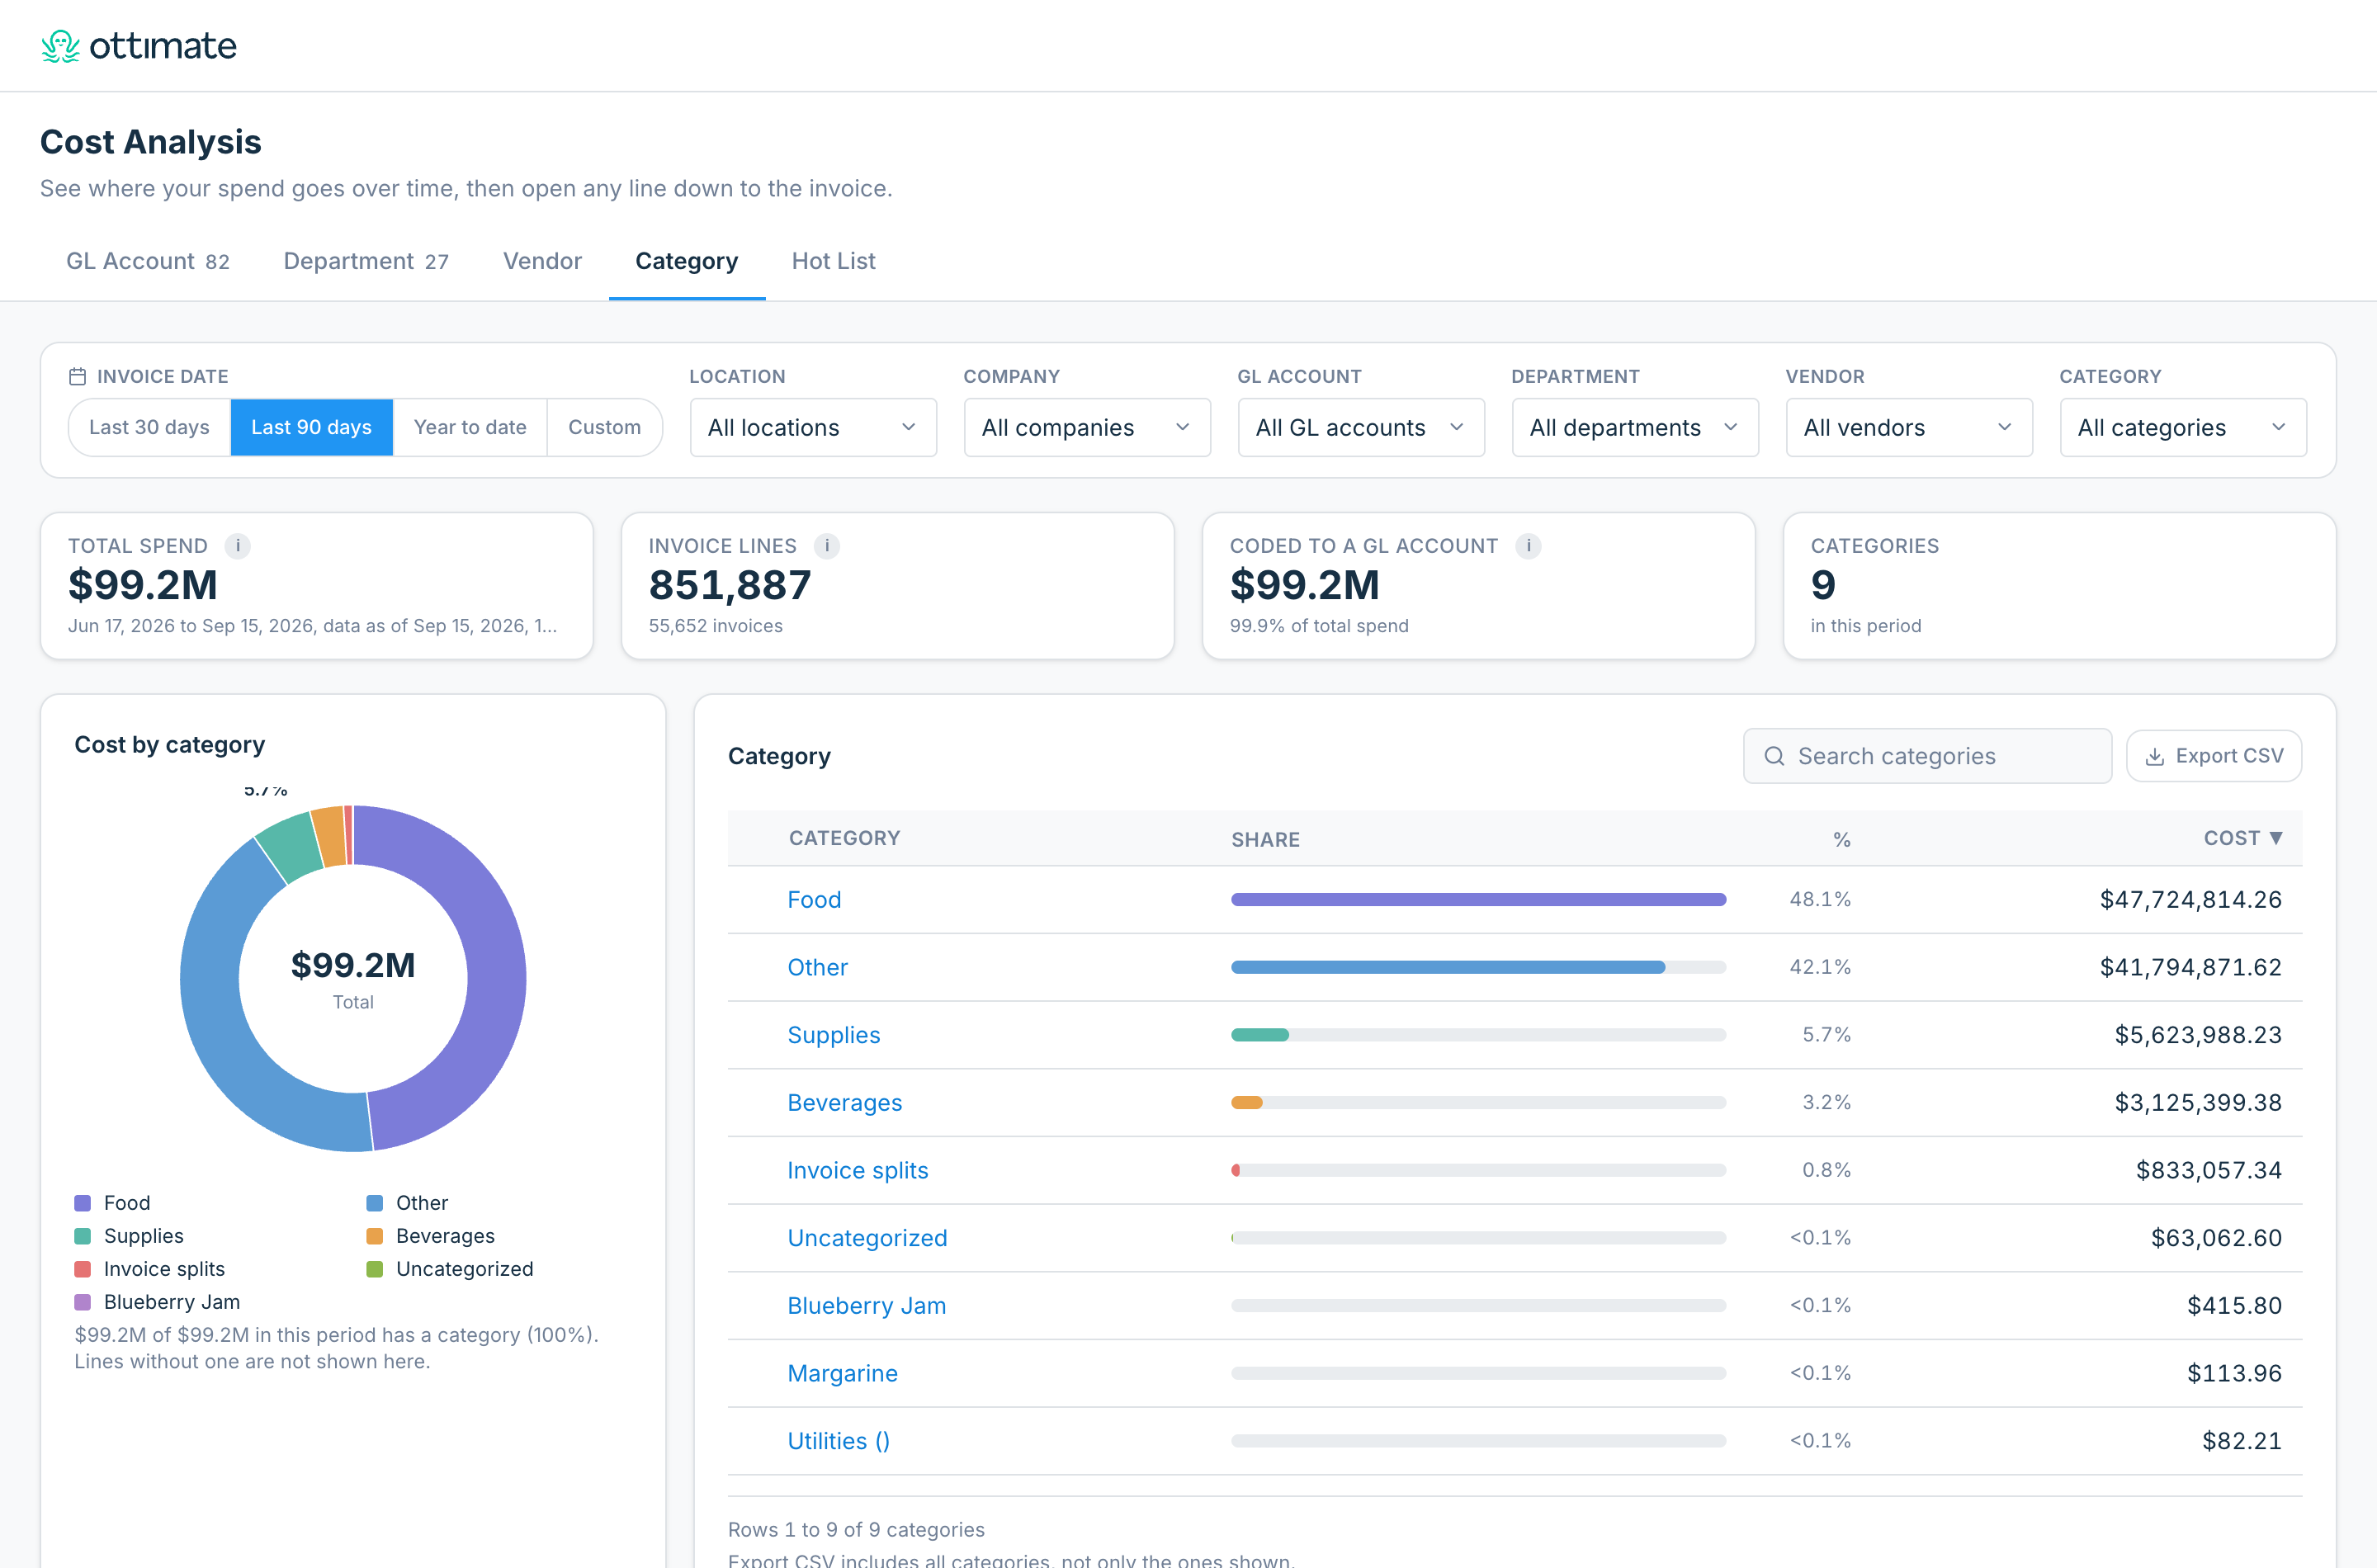This screenshot has height=1568, width=2377.
Task: Click the Export CSV button
Action: 2213,756
